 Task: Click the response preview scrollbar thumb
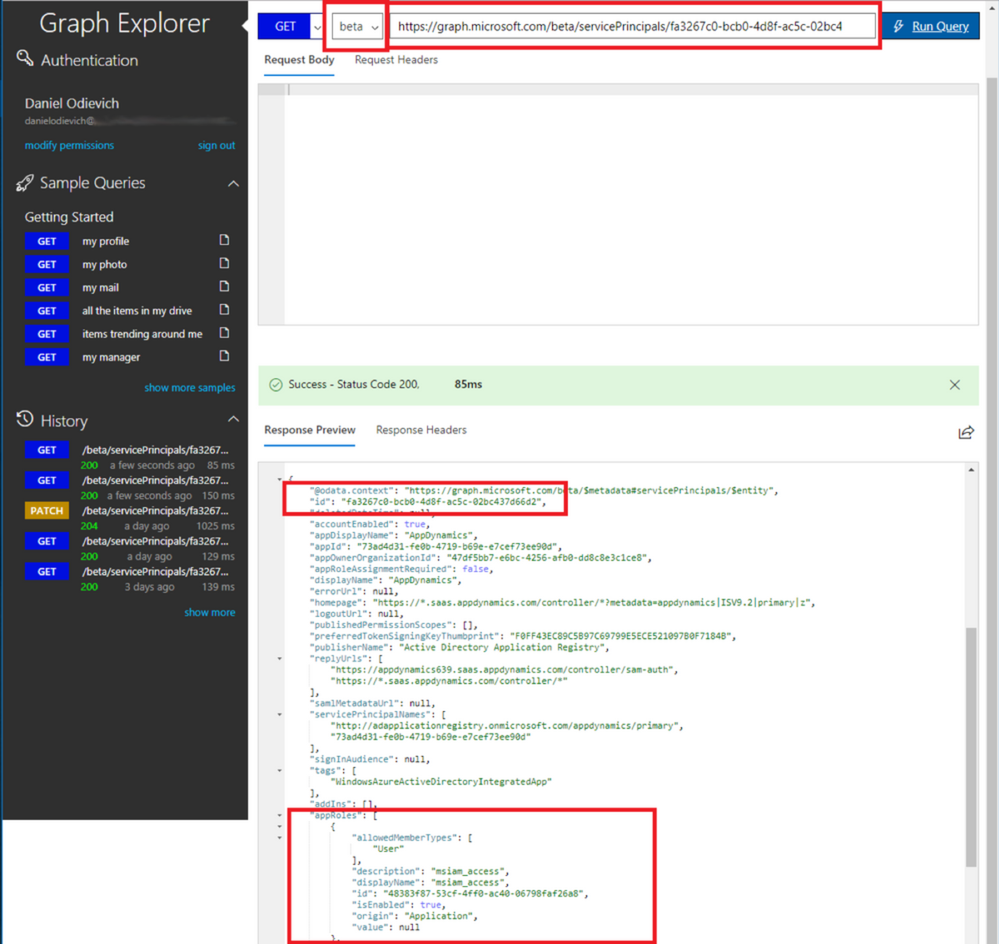click(971, 747)
